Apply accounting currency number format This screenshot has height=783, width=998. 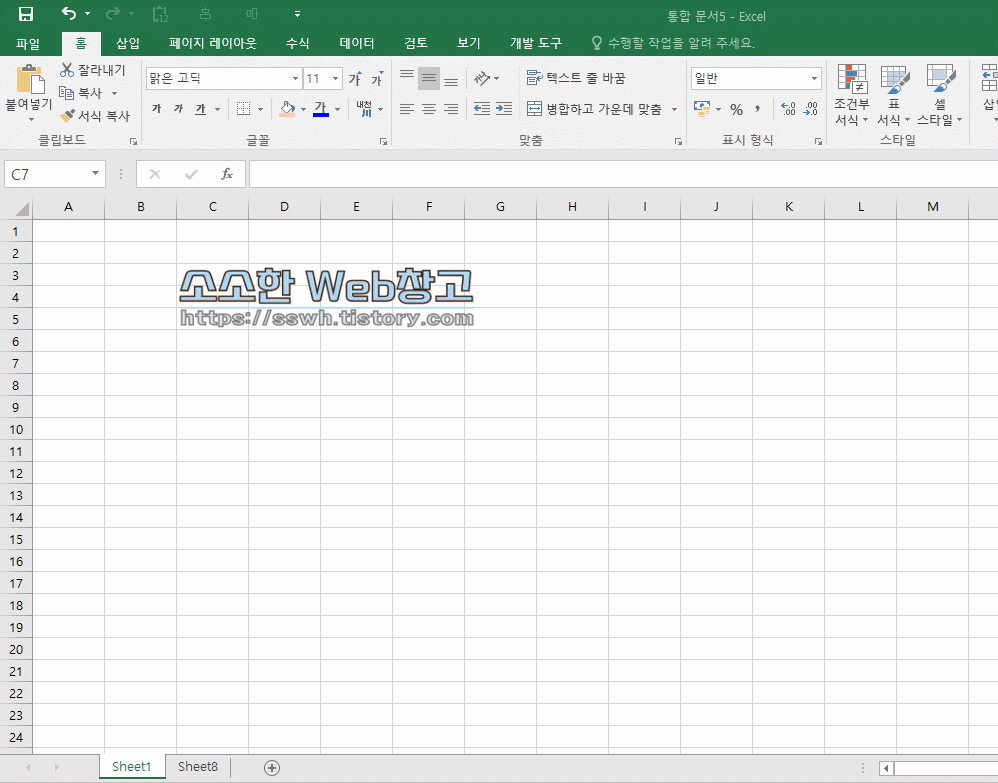702,109
